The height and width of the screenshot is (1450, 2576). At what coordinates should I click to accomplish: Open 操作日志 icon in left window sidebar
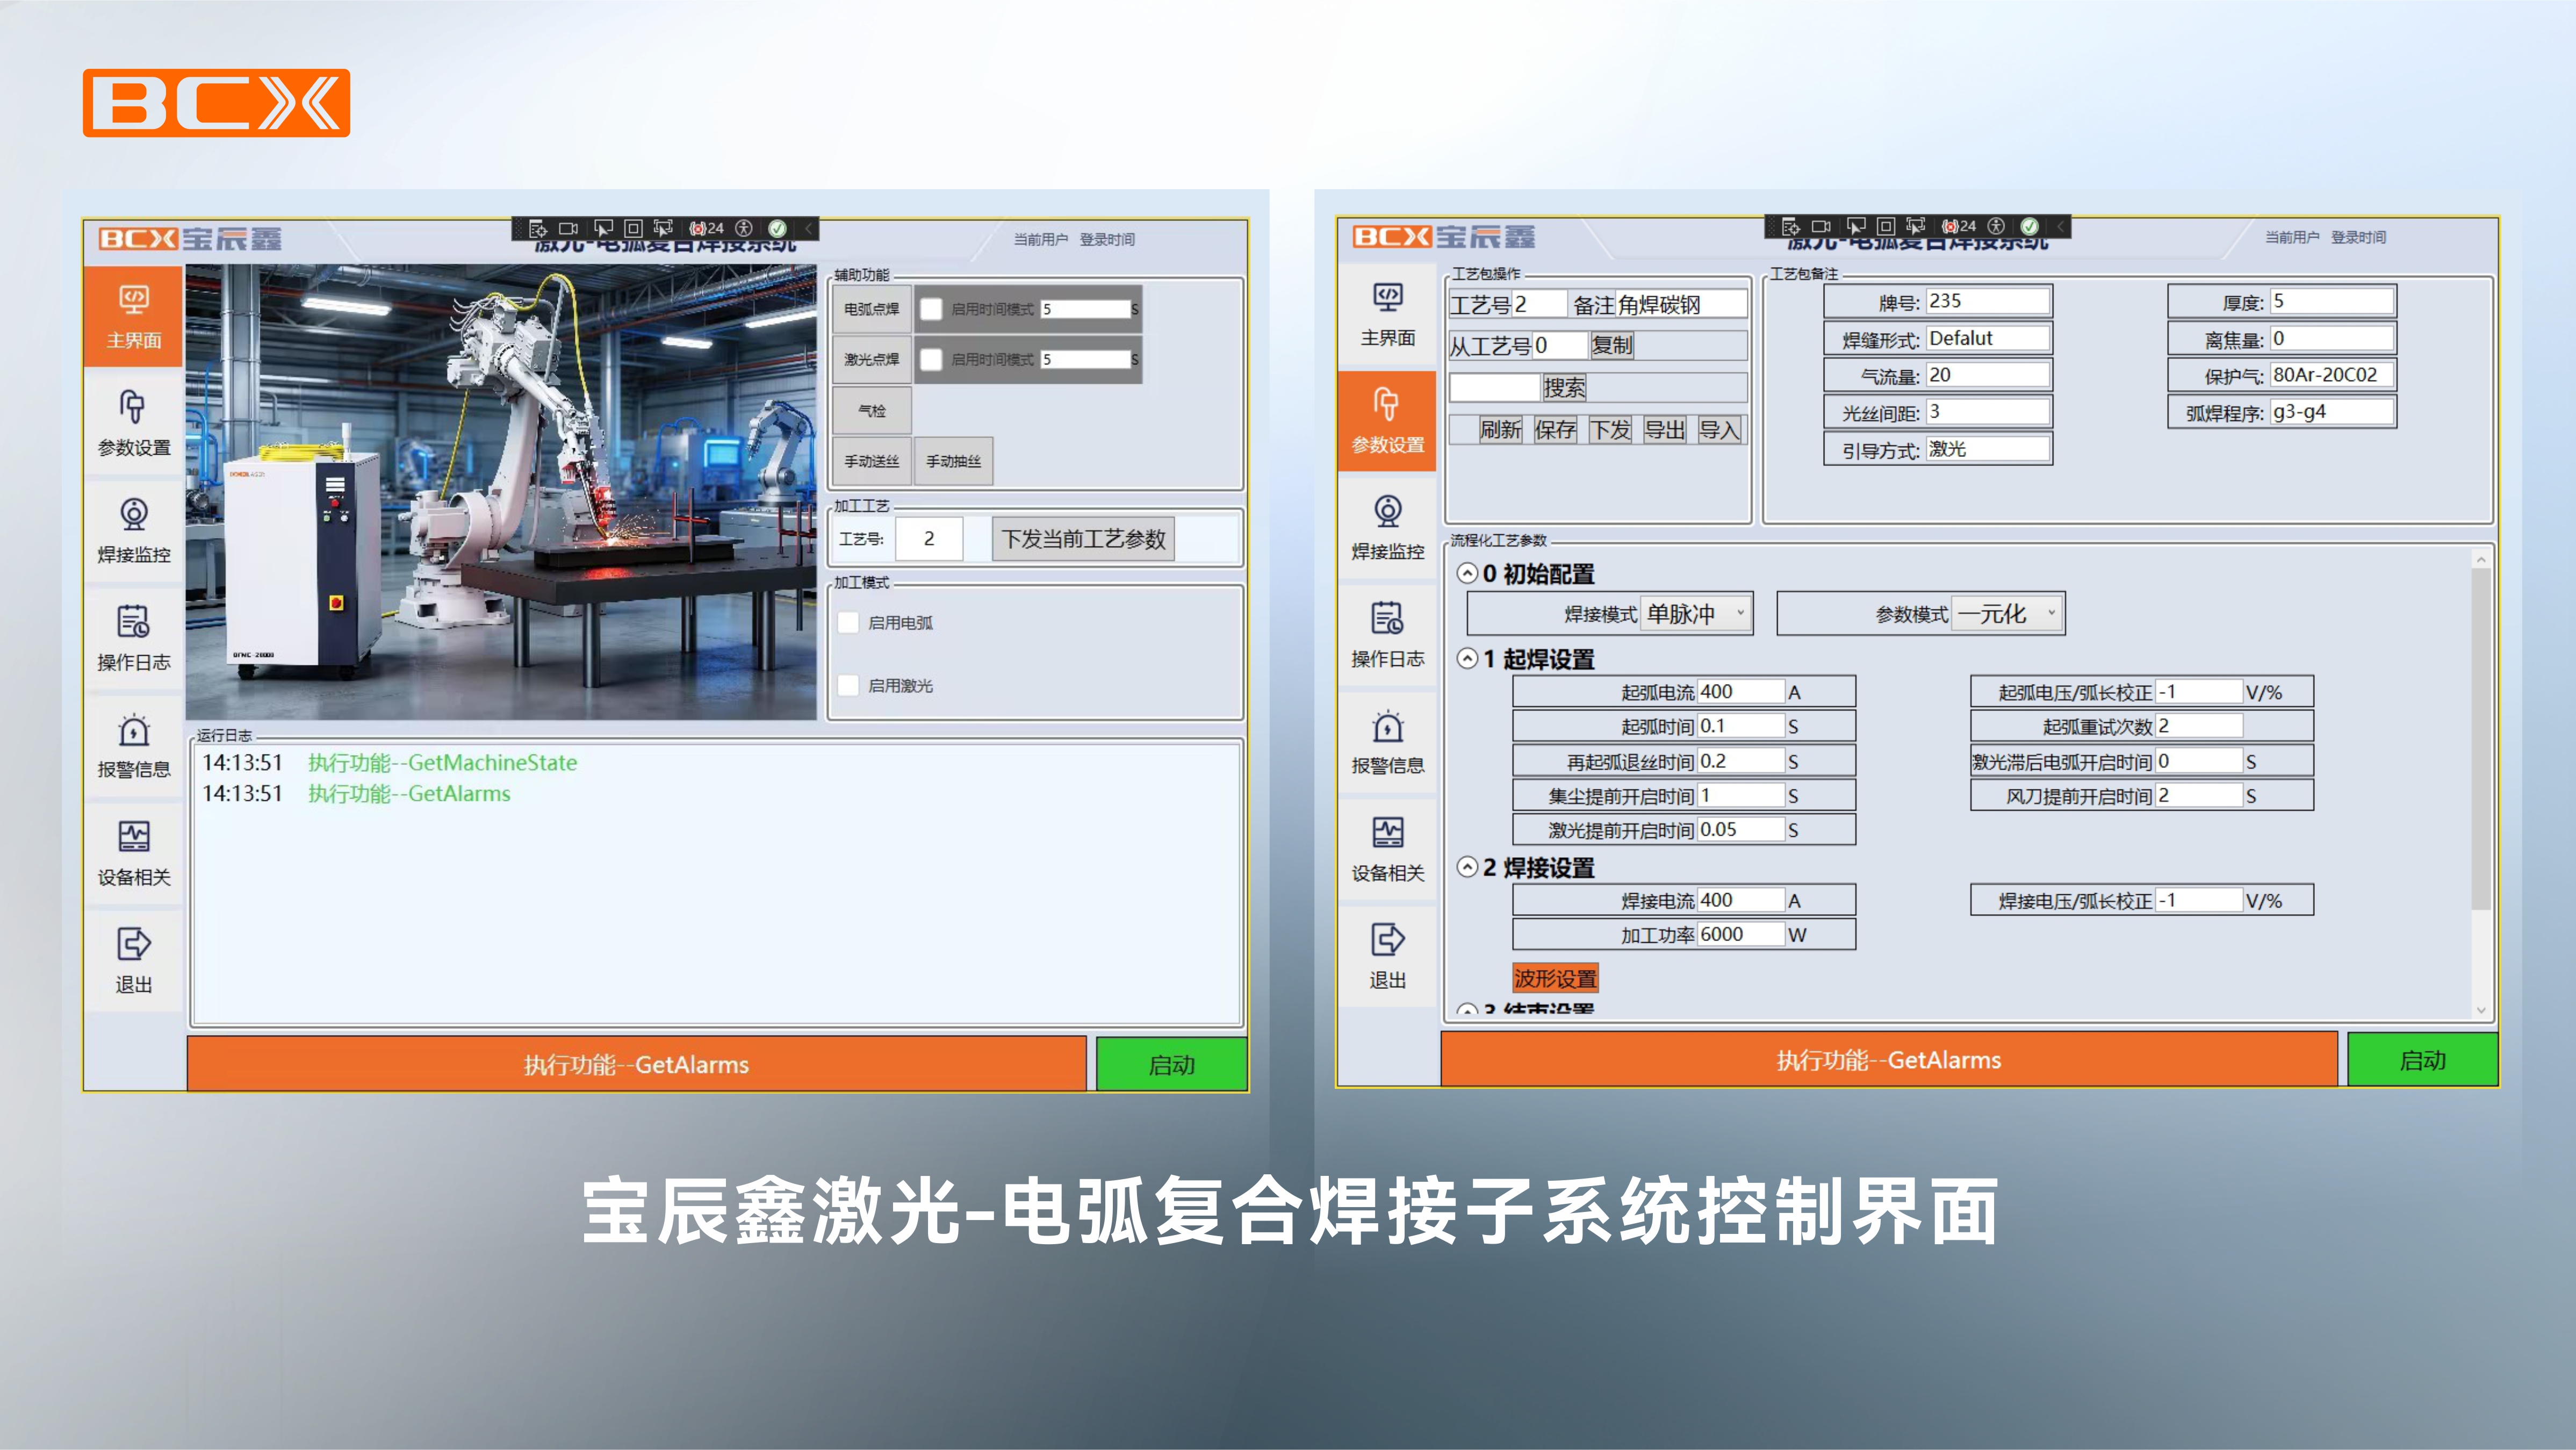tap(133, 621)
